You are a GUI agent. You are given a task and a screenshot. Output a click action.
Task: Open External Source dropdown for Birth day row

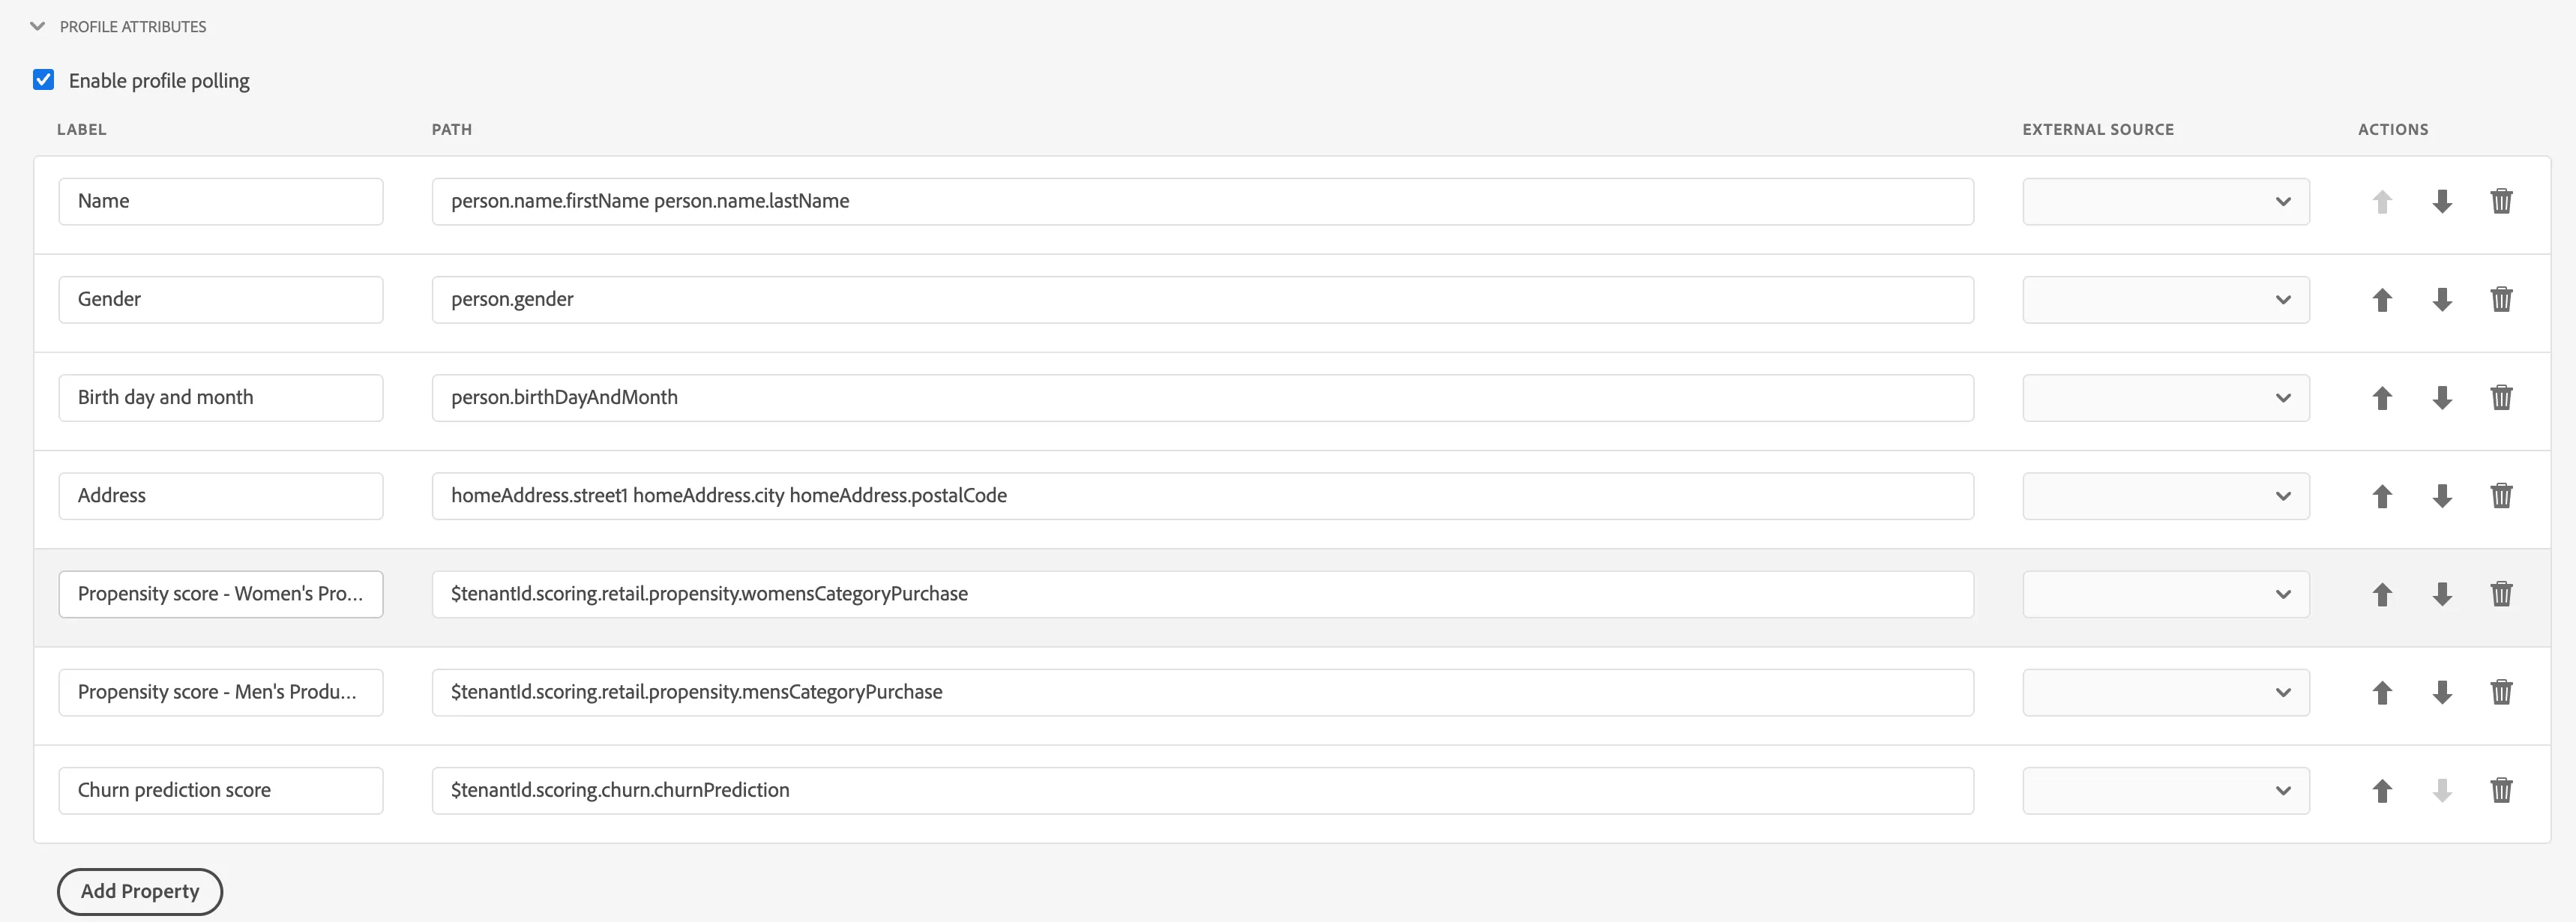(x=2166, y=398)
